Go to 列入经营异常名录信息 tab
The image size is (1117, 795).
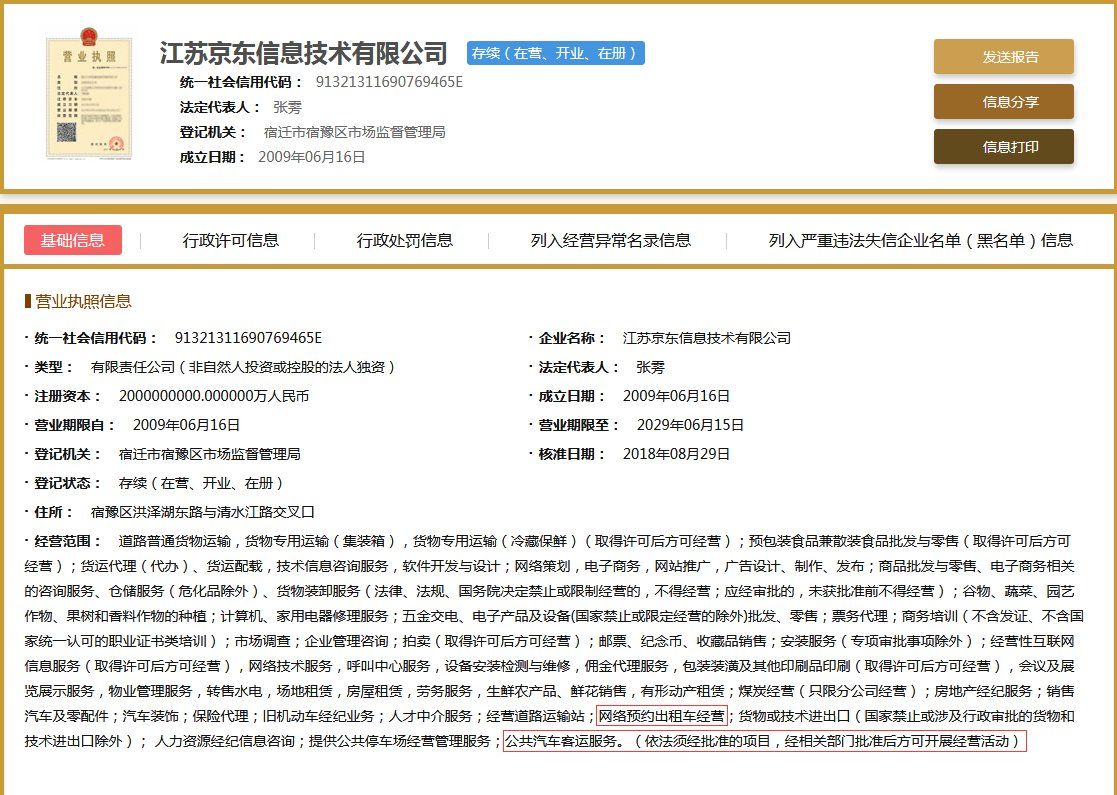[x=611, y=240]
